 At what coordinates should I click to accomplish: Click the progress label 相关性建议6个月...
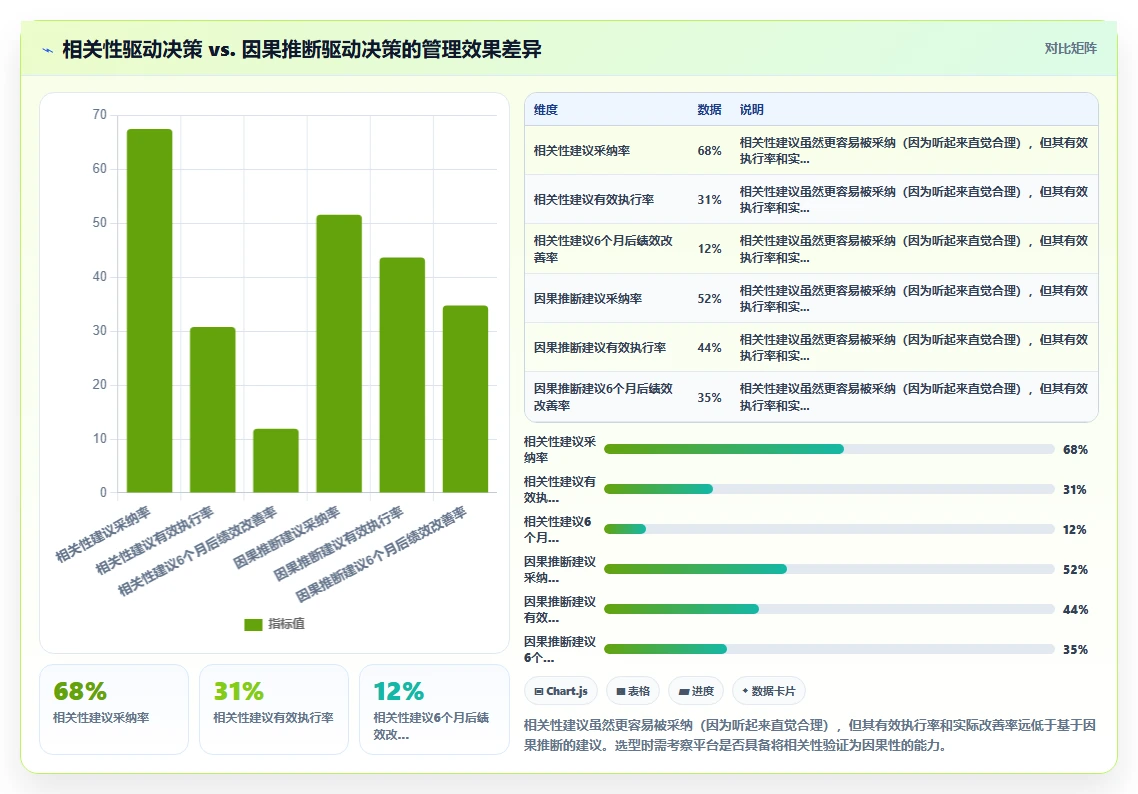point(557,530)
